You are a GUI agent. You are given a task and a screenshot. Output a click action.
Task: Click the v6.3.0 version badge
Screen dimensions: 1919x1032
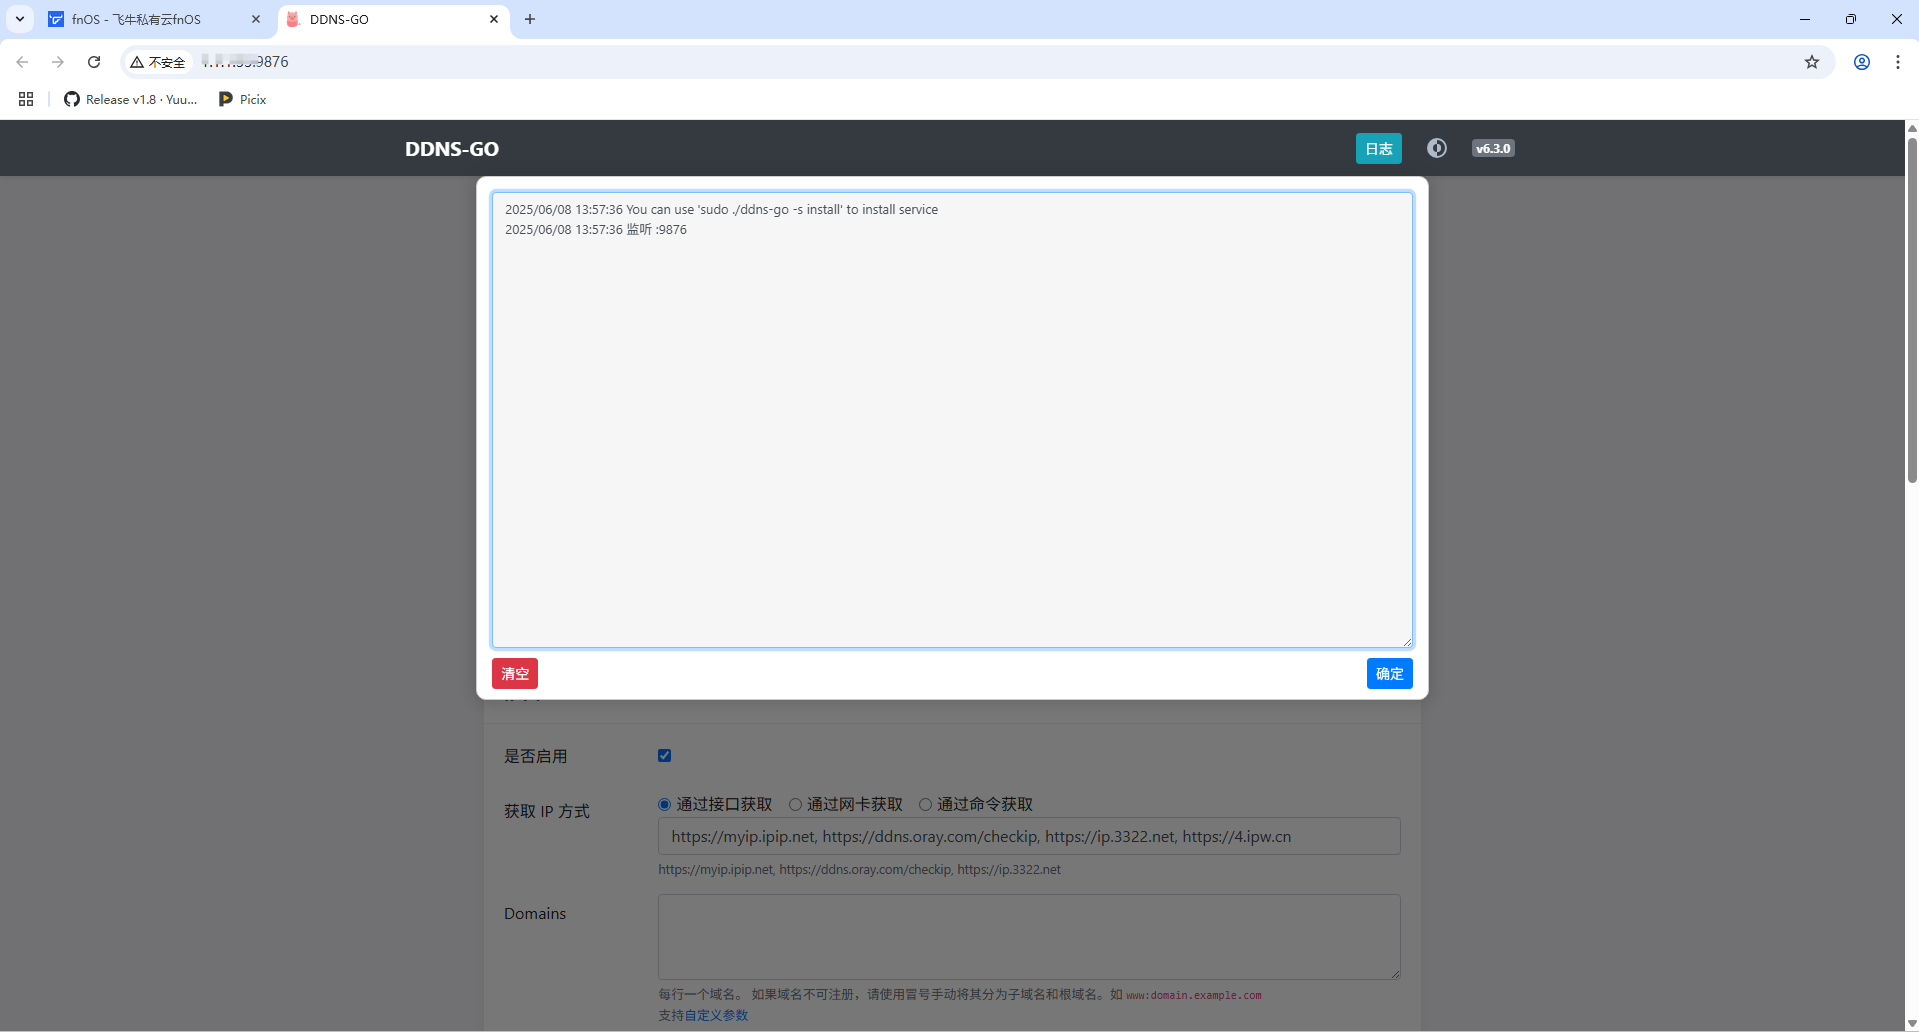tap(1493, 148)
